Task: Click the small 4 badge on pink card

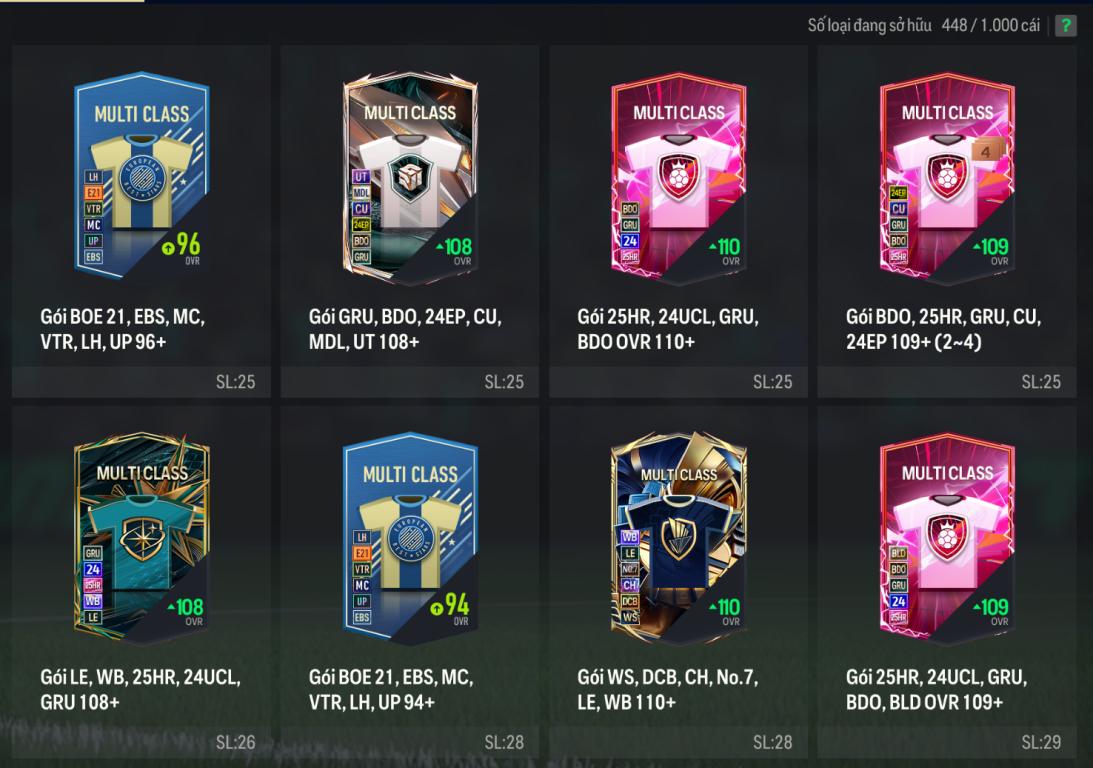Action: coord(985,151)
